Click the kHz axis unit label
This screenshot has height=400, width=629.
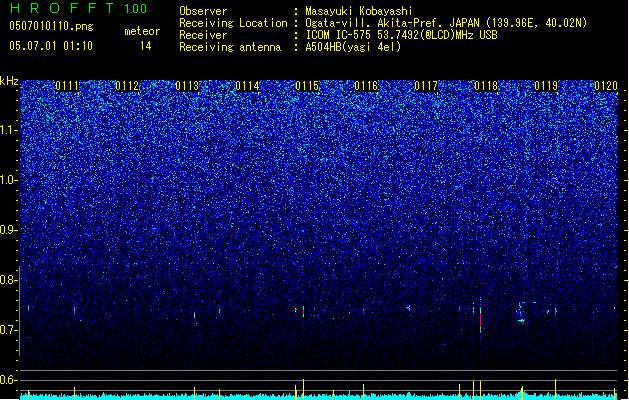9,81
